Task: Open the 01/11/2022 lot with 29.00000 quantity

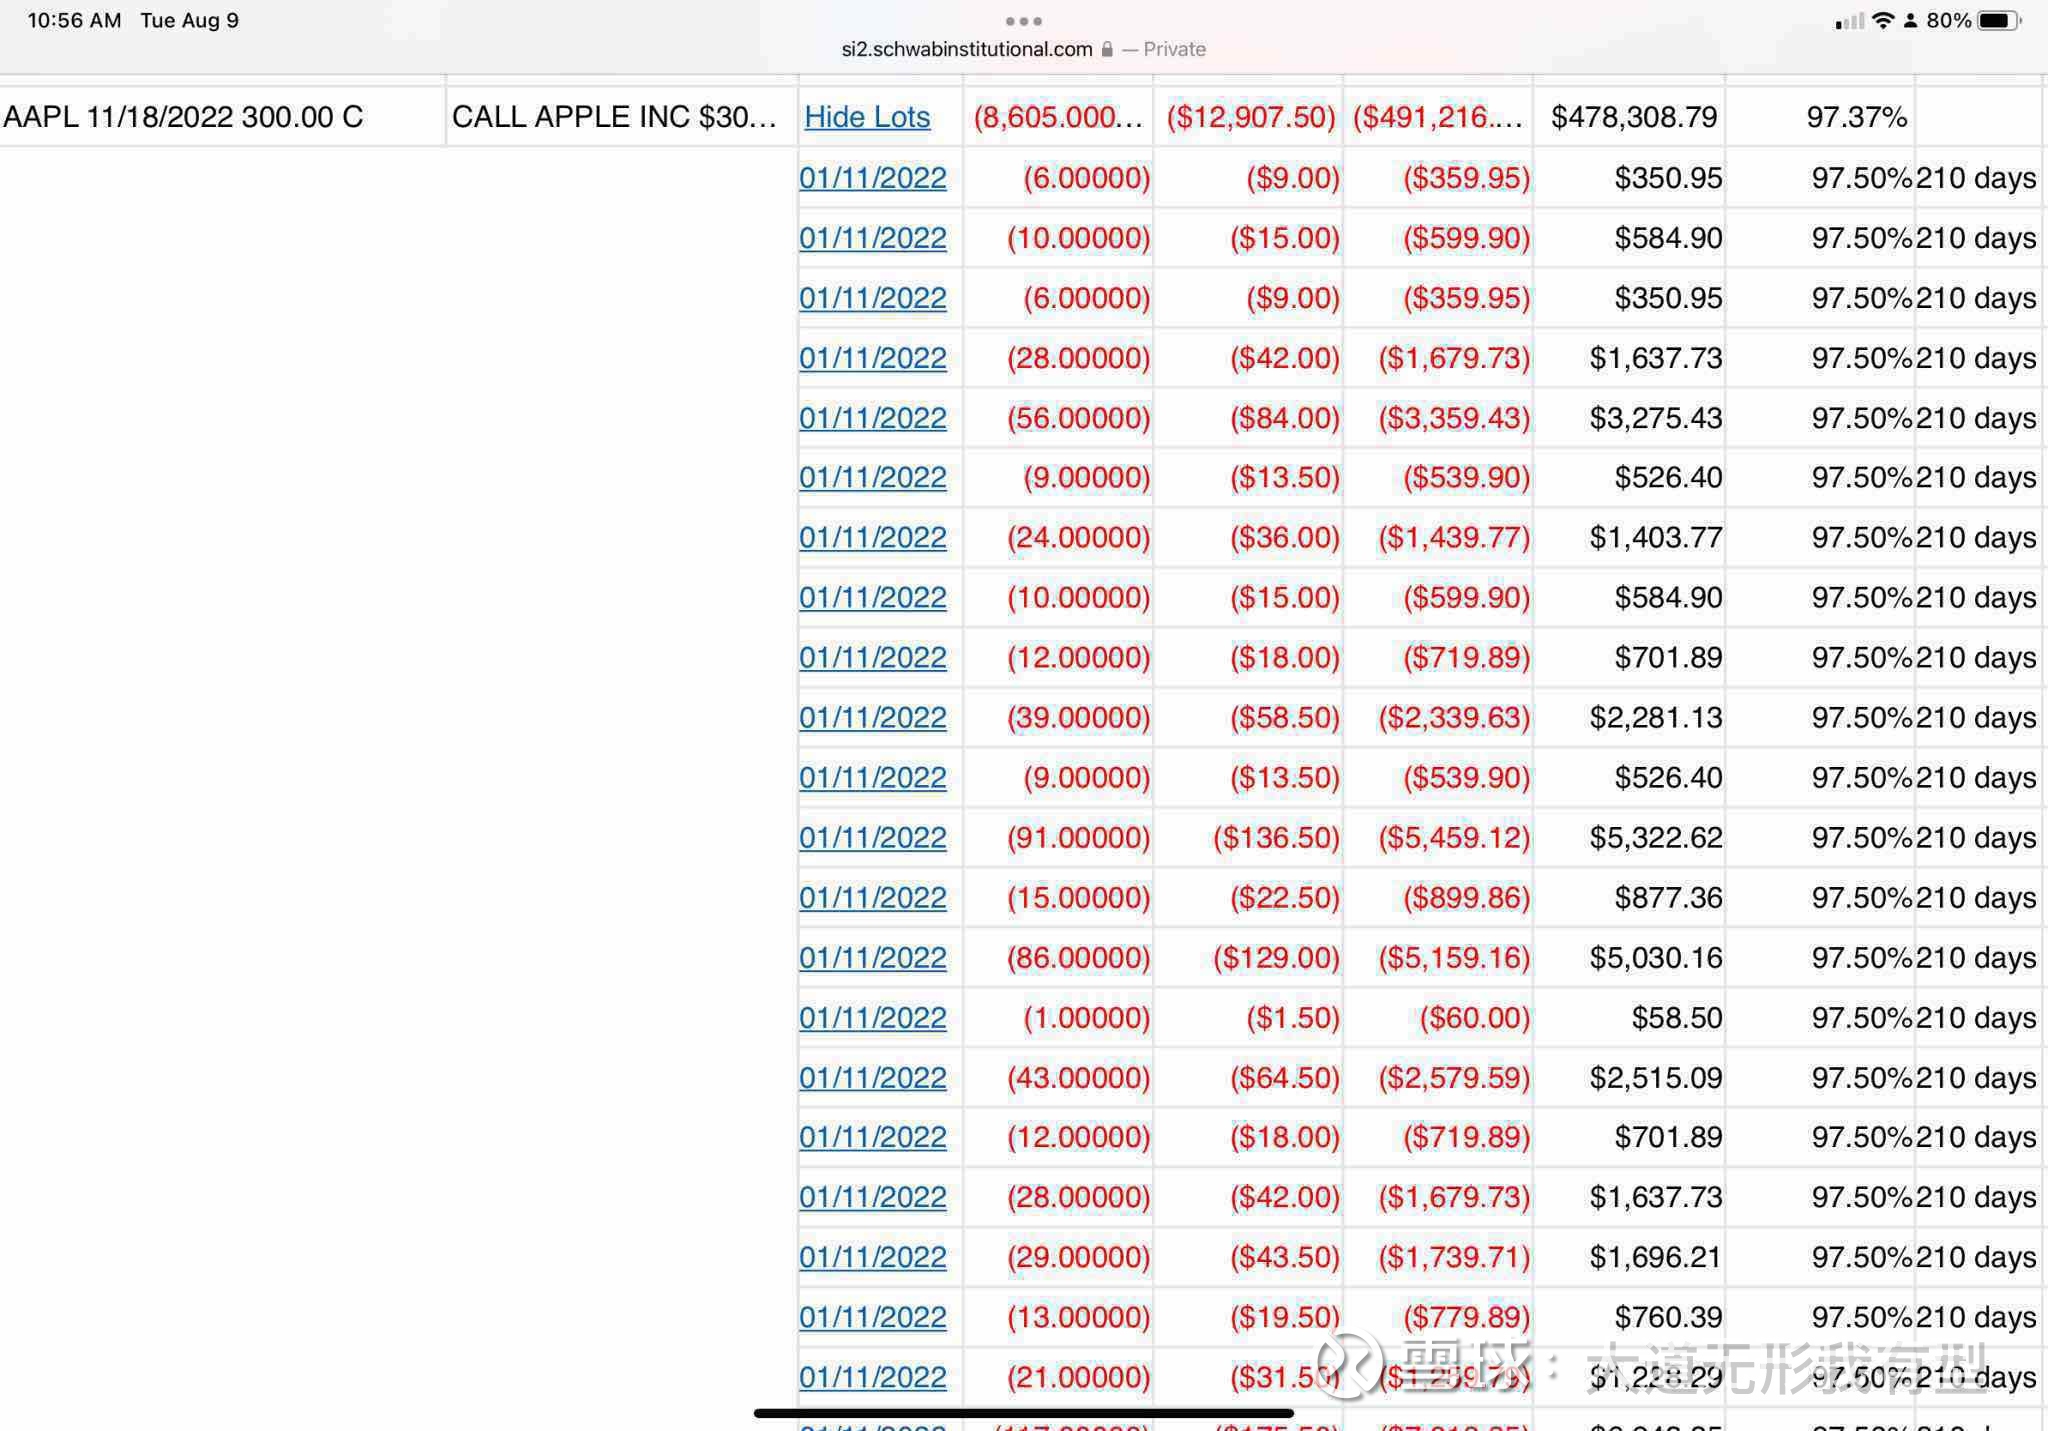Action: point(872,1256)
